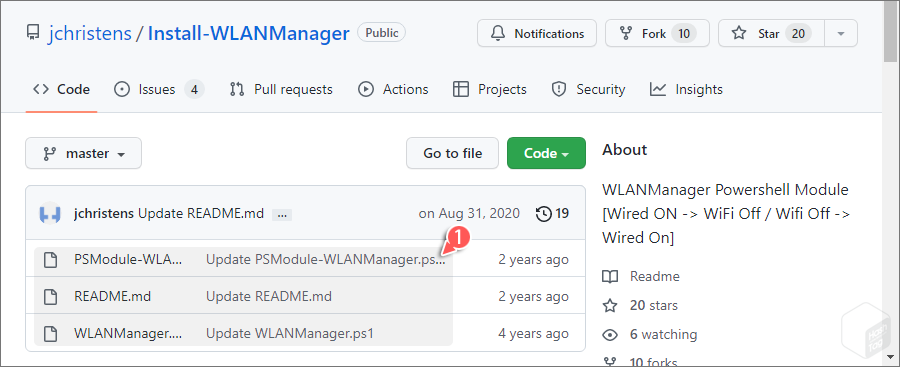
Task: Open the Security tab
Action: coord(588,90)
